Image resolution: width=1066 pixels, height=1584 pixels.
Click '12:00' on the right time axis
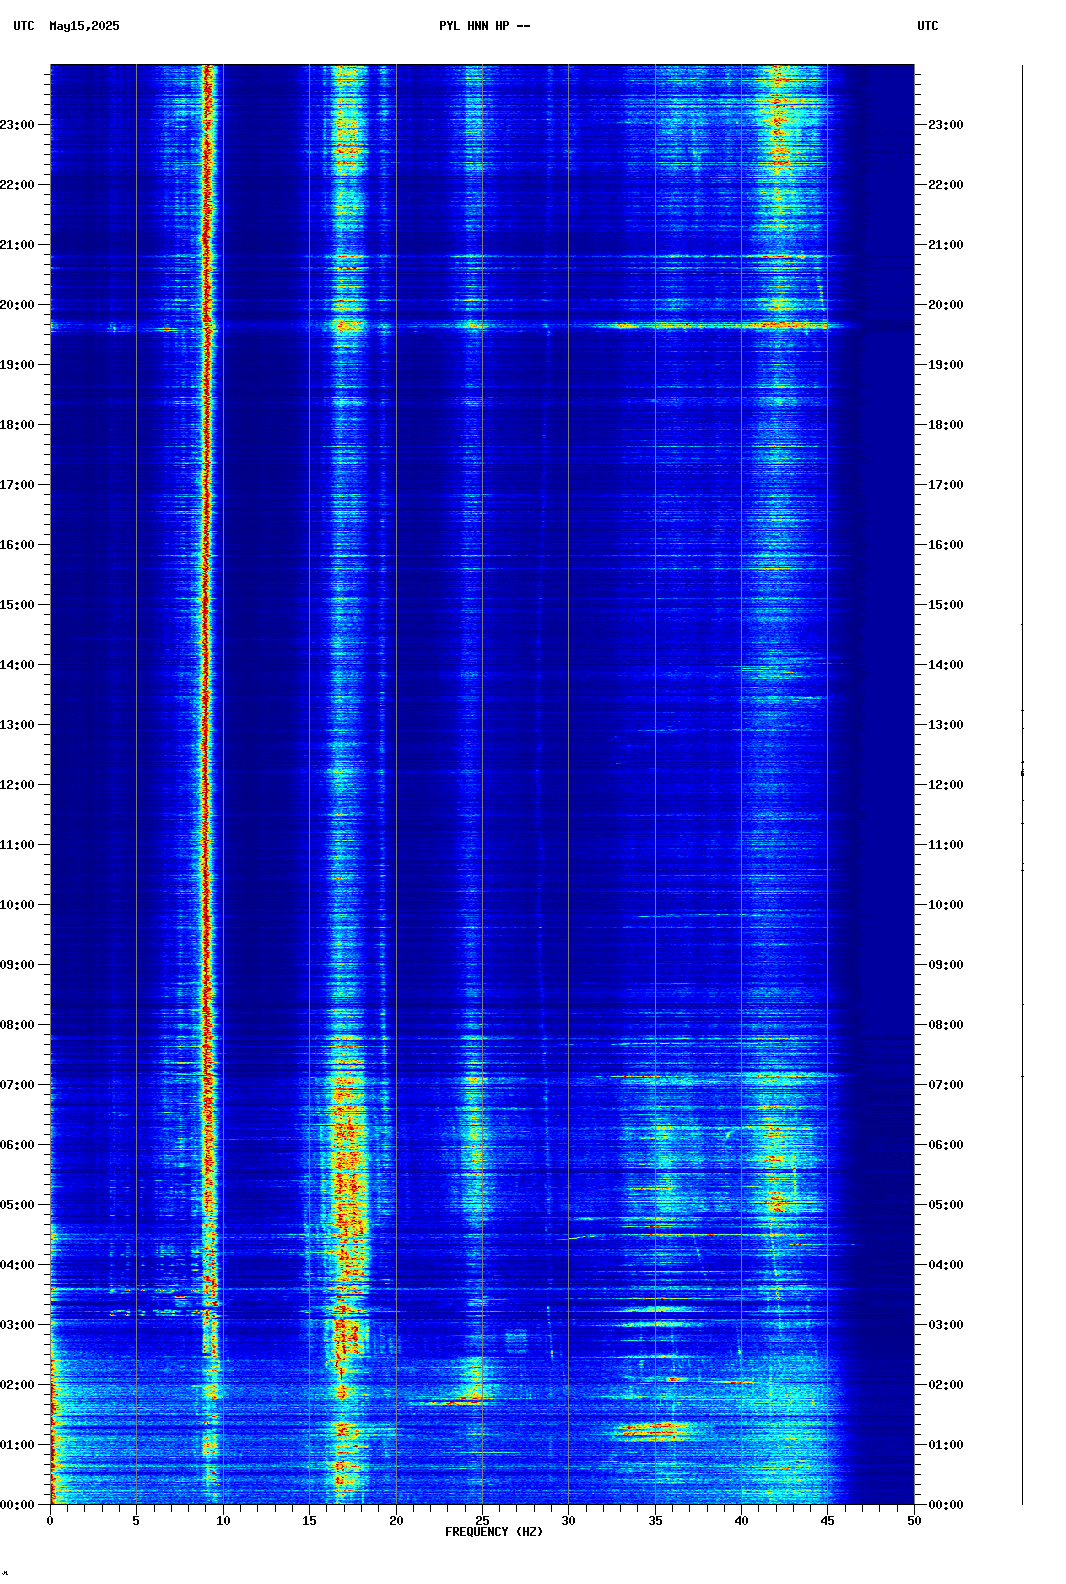tap(946, 785)
